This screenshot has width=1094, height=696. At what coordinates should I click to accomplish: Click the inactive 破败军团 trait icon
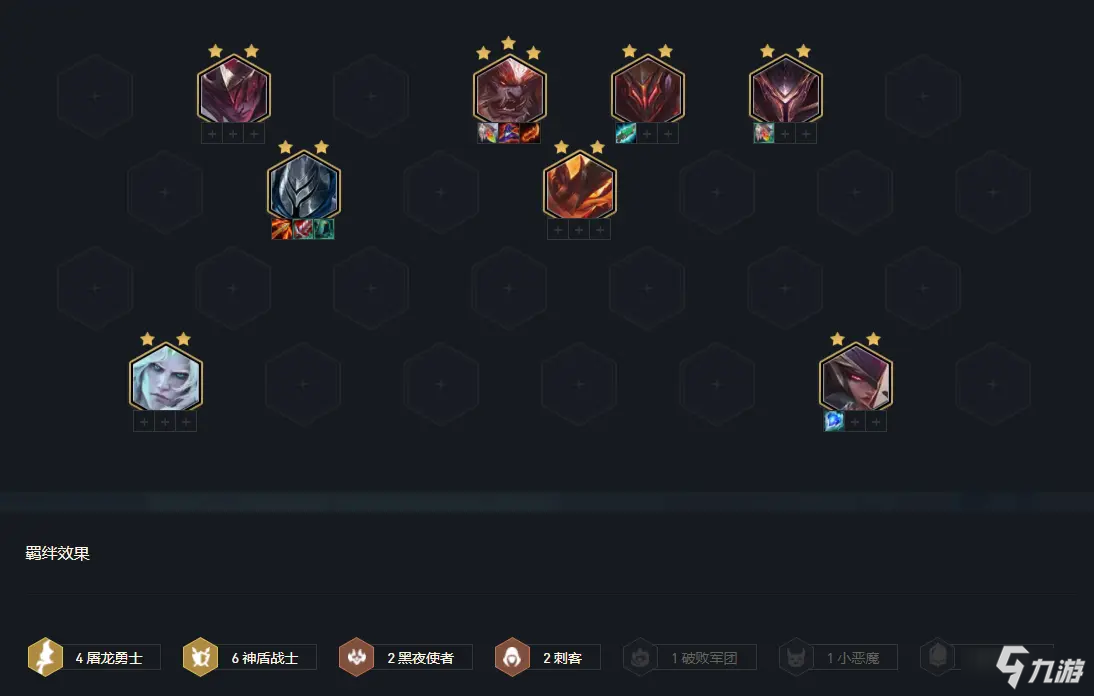pyautogui.click(x=640, y=657)
